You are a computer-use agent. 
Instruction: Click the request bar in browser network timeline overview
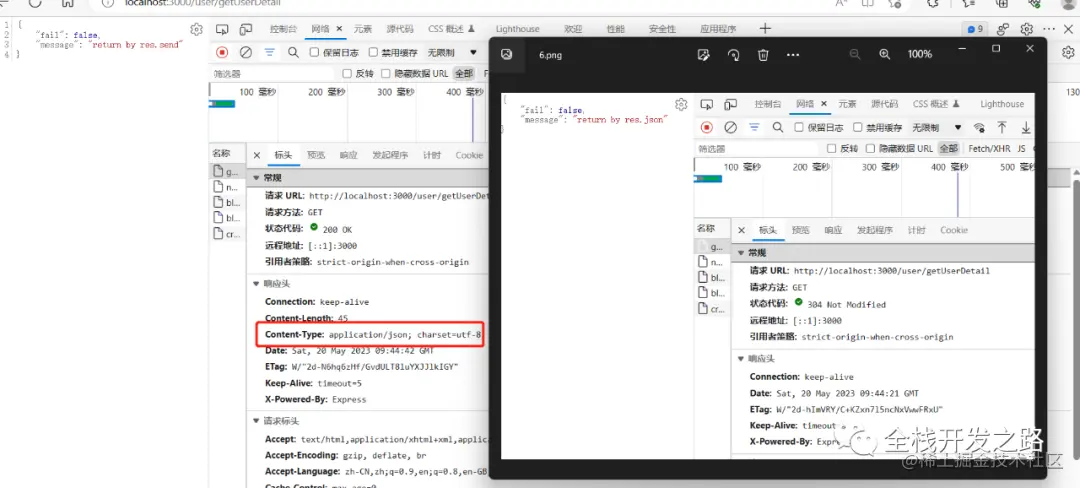(222, 104)
